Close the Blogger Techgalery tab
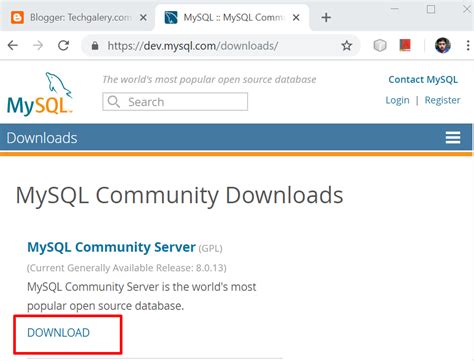This screenshot has width=474, height=361. point(143,17)
